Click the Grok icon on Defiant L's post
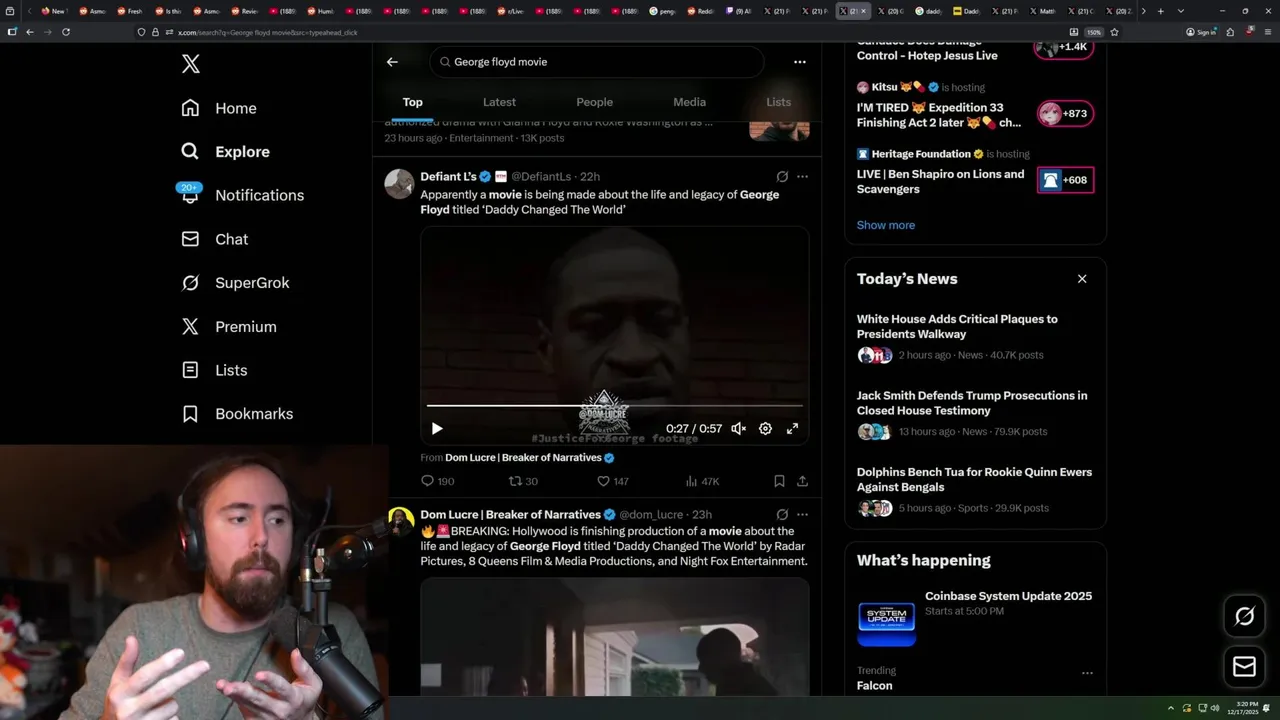This screenshot has height=720, width=1280. point(782,177)
